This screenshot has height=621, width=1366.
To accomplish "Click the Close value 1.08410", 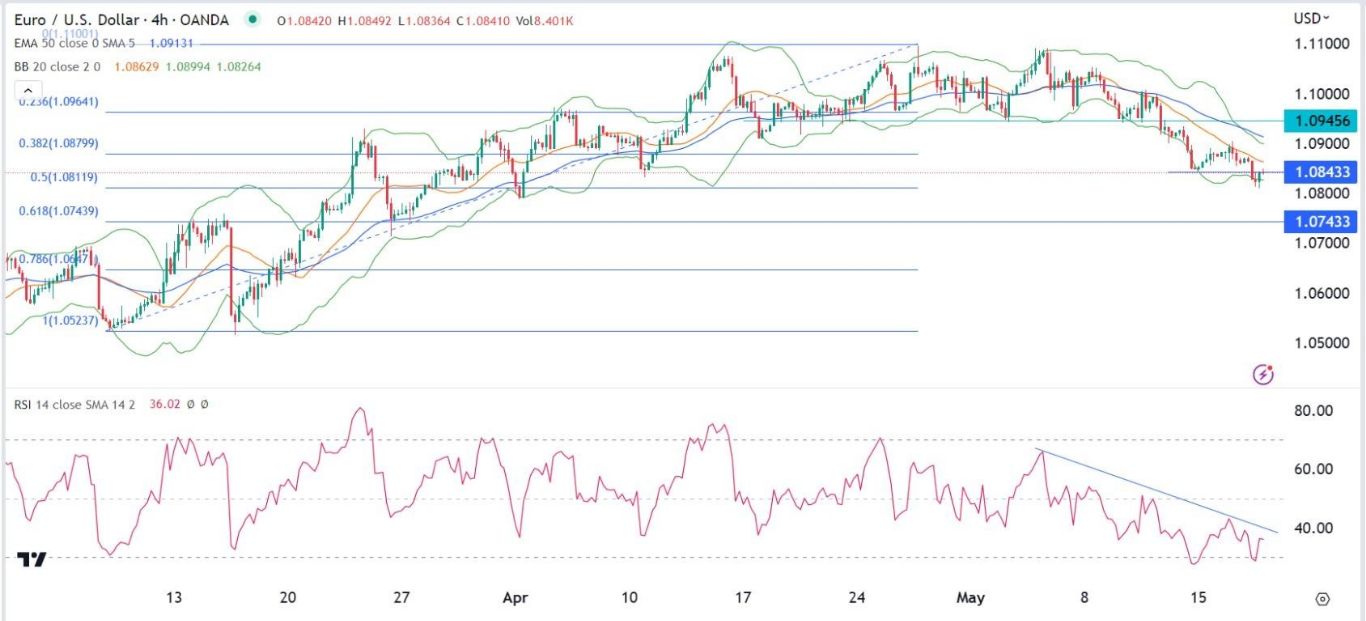I will (490, 19).
